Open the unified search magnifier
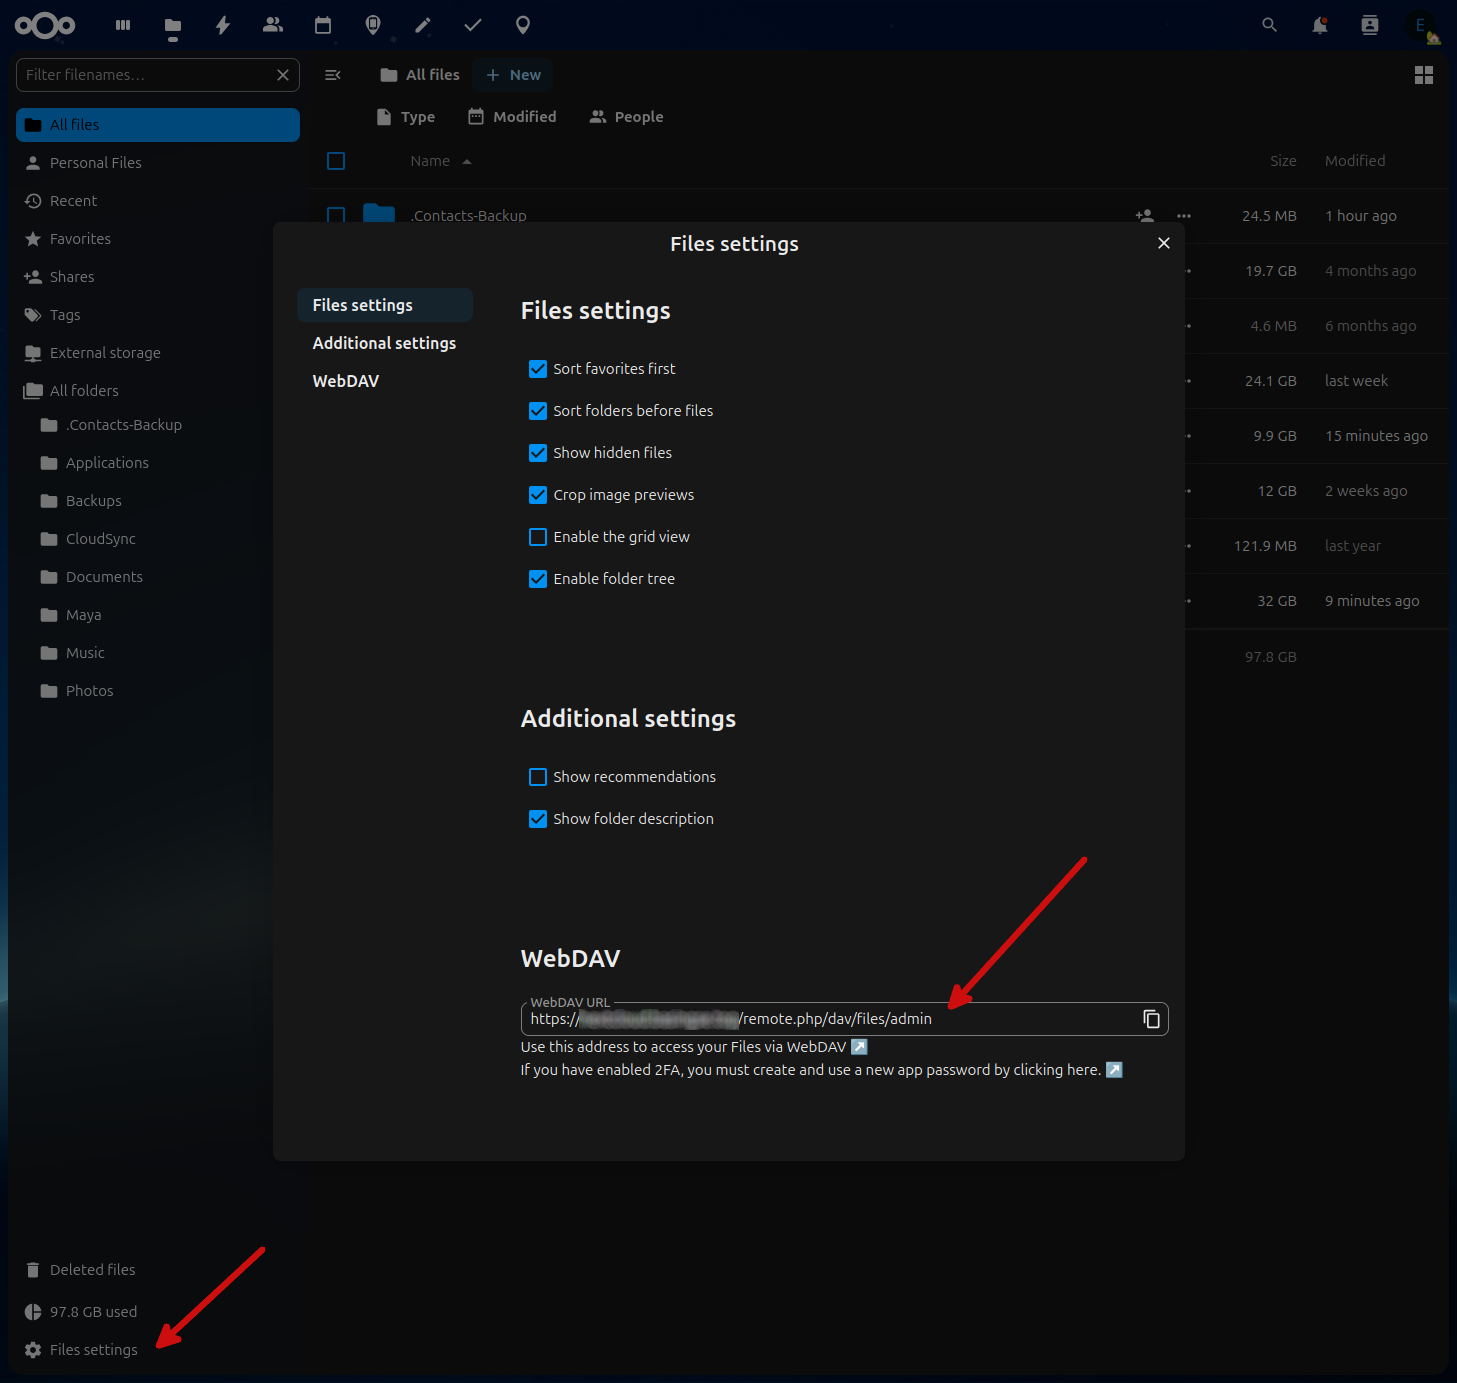Viewport: 1457px width, 1383px height. [1269, 25]
